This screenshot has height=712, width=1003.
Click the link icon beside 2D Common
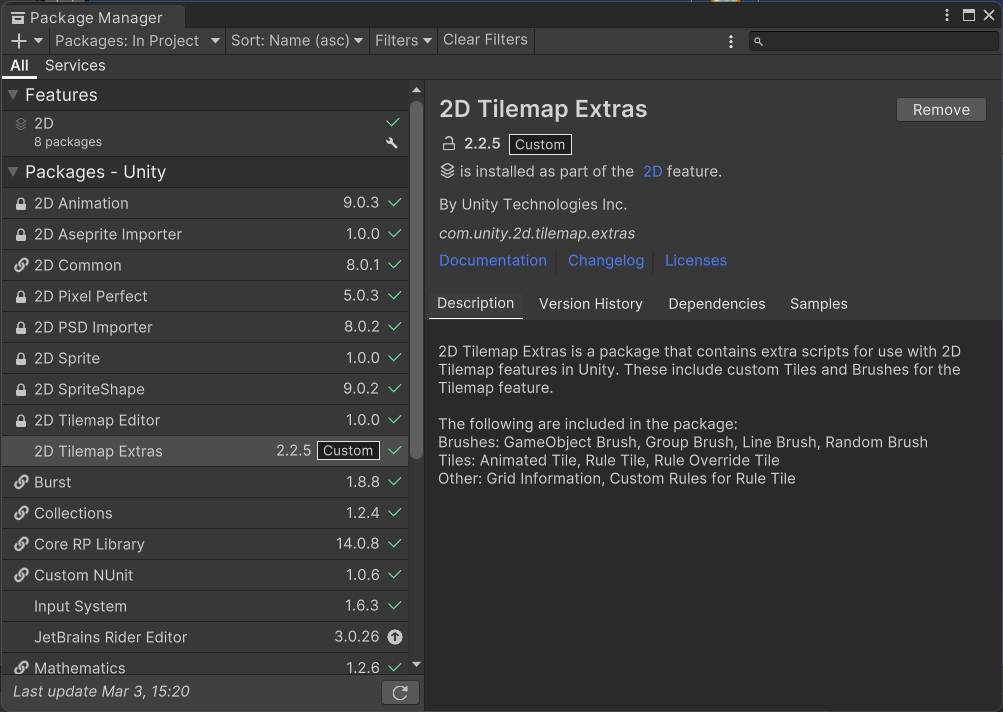pyautogui.click(x=21, y=265)
